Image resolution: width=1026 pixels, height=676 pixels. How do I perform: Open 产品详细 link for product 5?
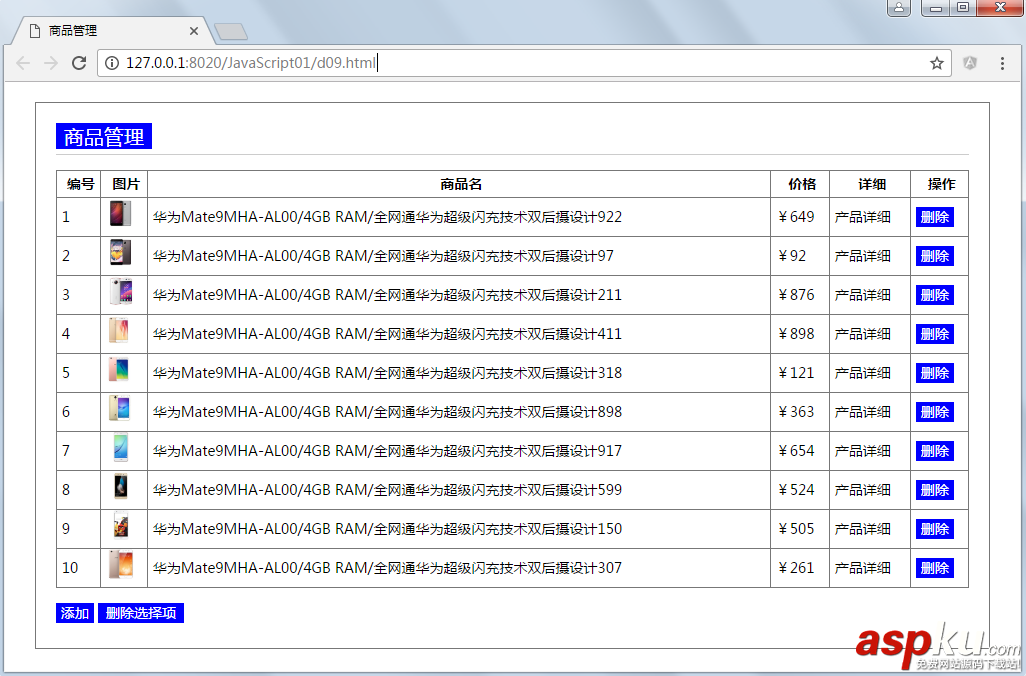pyautogui.click(x=862, y=373)
